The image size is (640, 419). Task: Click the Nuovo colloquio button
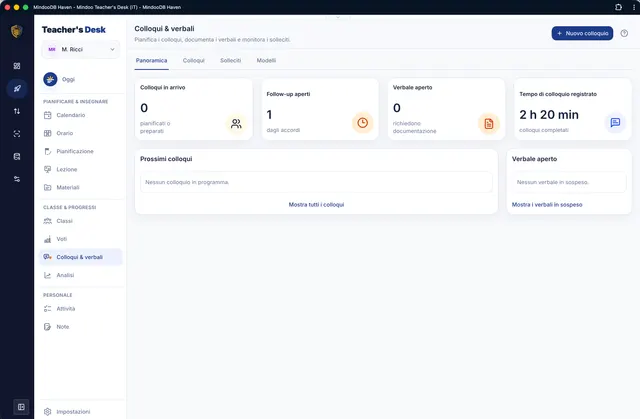coord(582,33)
